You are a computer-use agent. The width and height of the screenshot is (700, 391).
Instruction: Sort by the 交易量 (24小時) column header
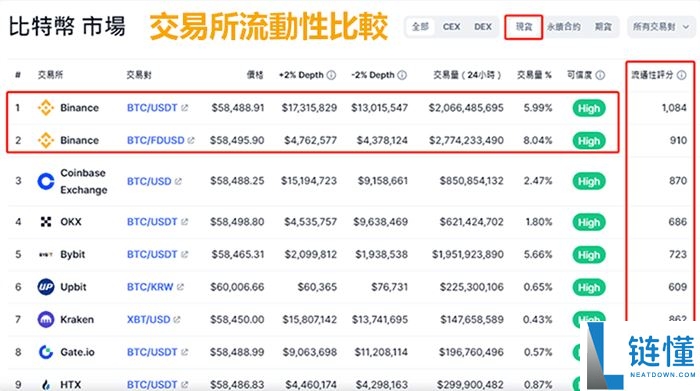[467, 75]
